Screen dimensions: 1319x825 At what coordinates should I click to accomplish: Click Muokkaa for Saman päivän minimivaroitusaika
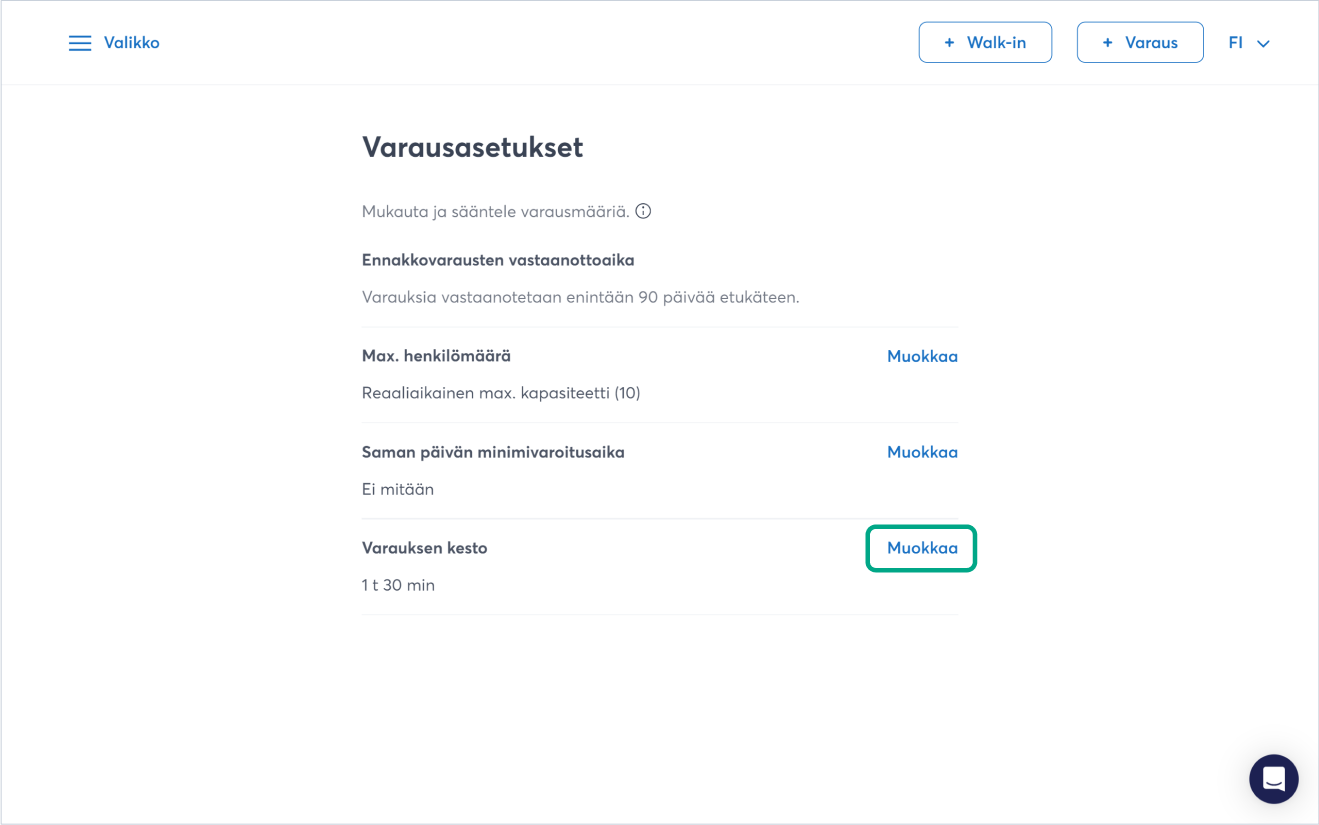[x=922, y=452]
